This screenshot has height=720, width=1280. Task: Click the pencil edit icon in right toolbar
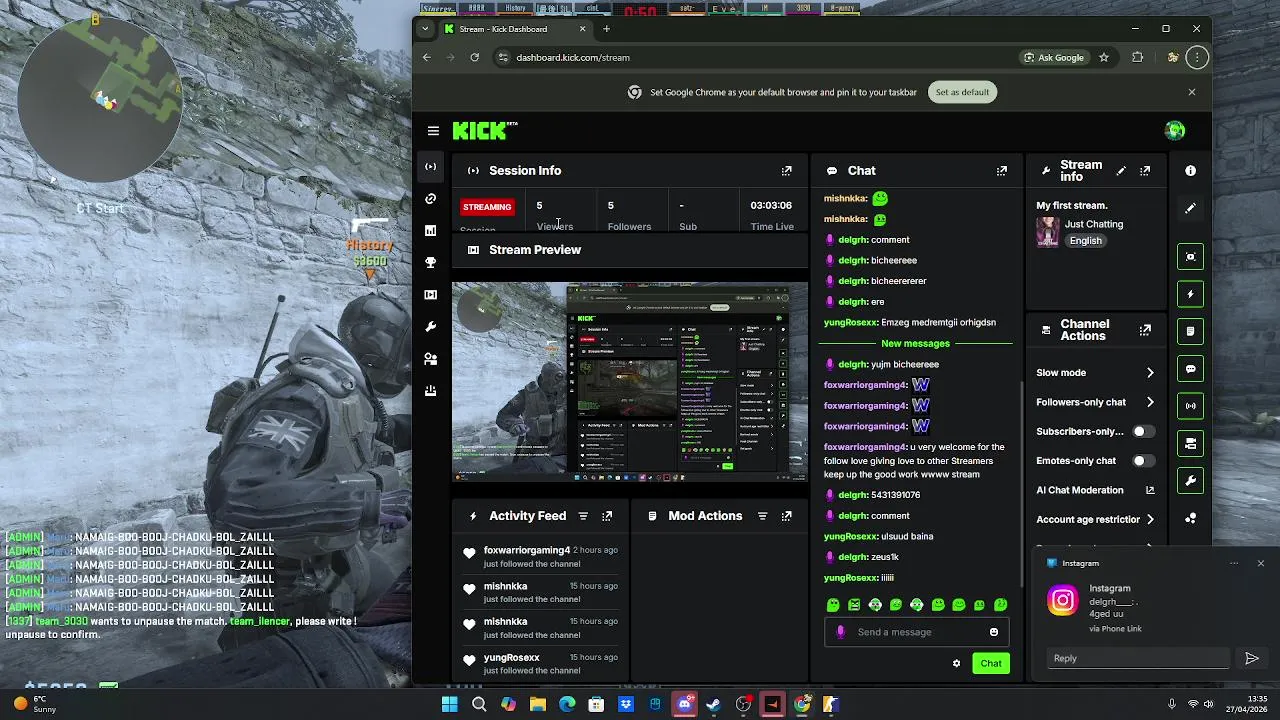point(1190,208)
